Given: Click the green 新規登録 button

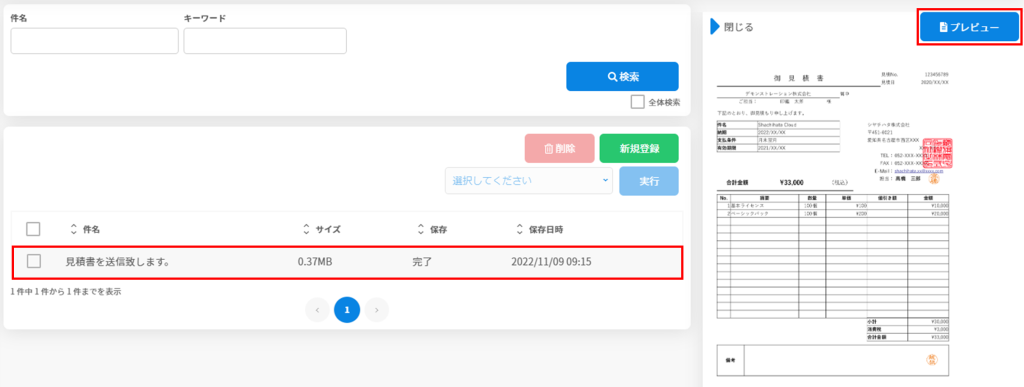Looking at the screenshot, I should pyautogui.click(x=639, y=148).
